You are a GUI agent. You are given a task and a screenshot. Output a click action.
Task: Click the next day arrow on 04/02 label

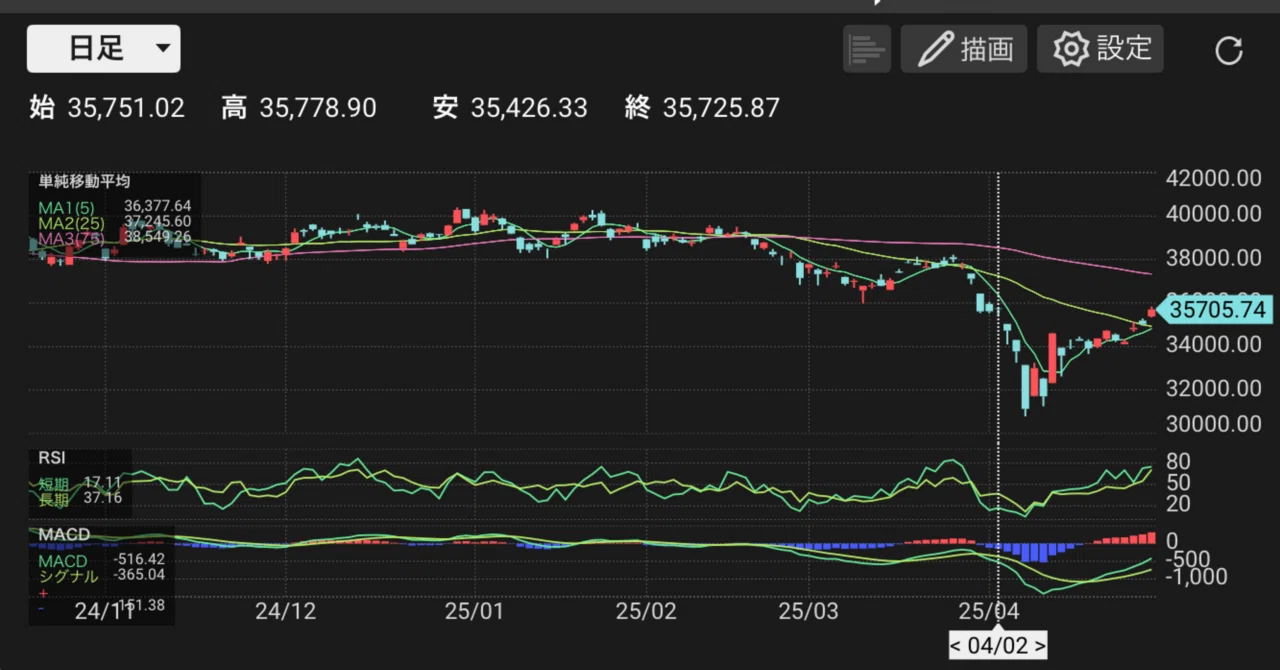click(1040, 646)
